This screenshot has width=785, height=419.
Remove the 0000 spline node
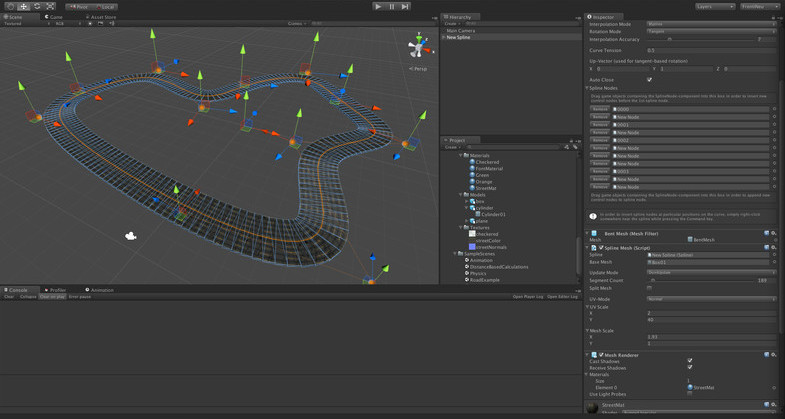pyautogui.click(x=600, y=109)
